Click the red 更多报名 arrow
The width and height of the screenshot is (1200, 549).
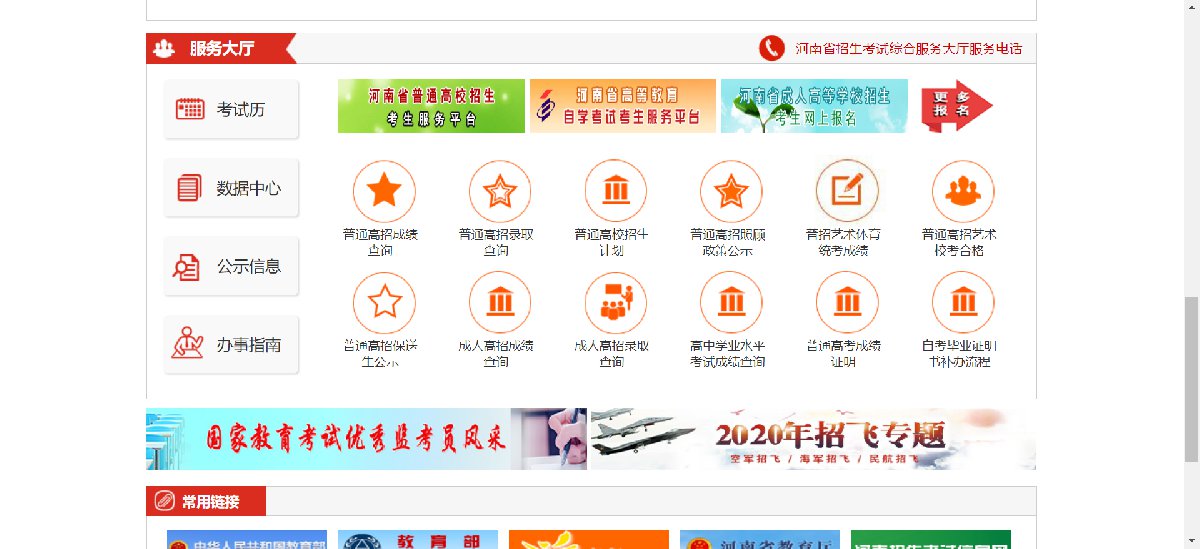click(956, 106)
